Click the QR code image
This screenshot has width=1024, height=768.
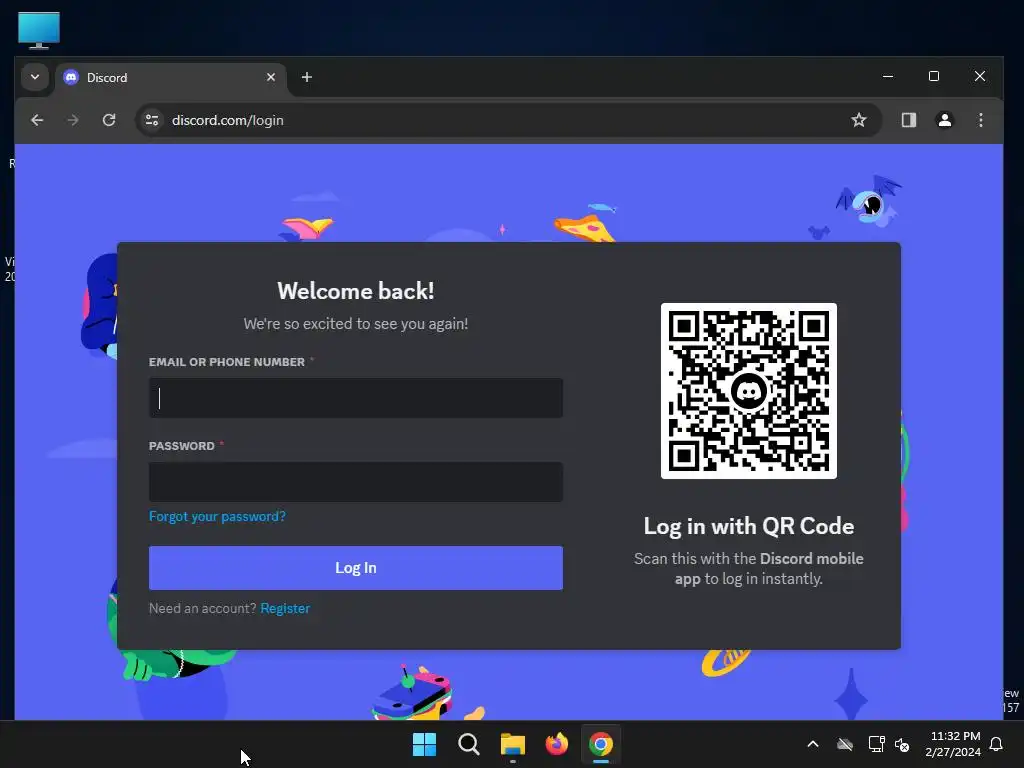[749, 391]
